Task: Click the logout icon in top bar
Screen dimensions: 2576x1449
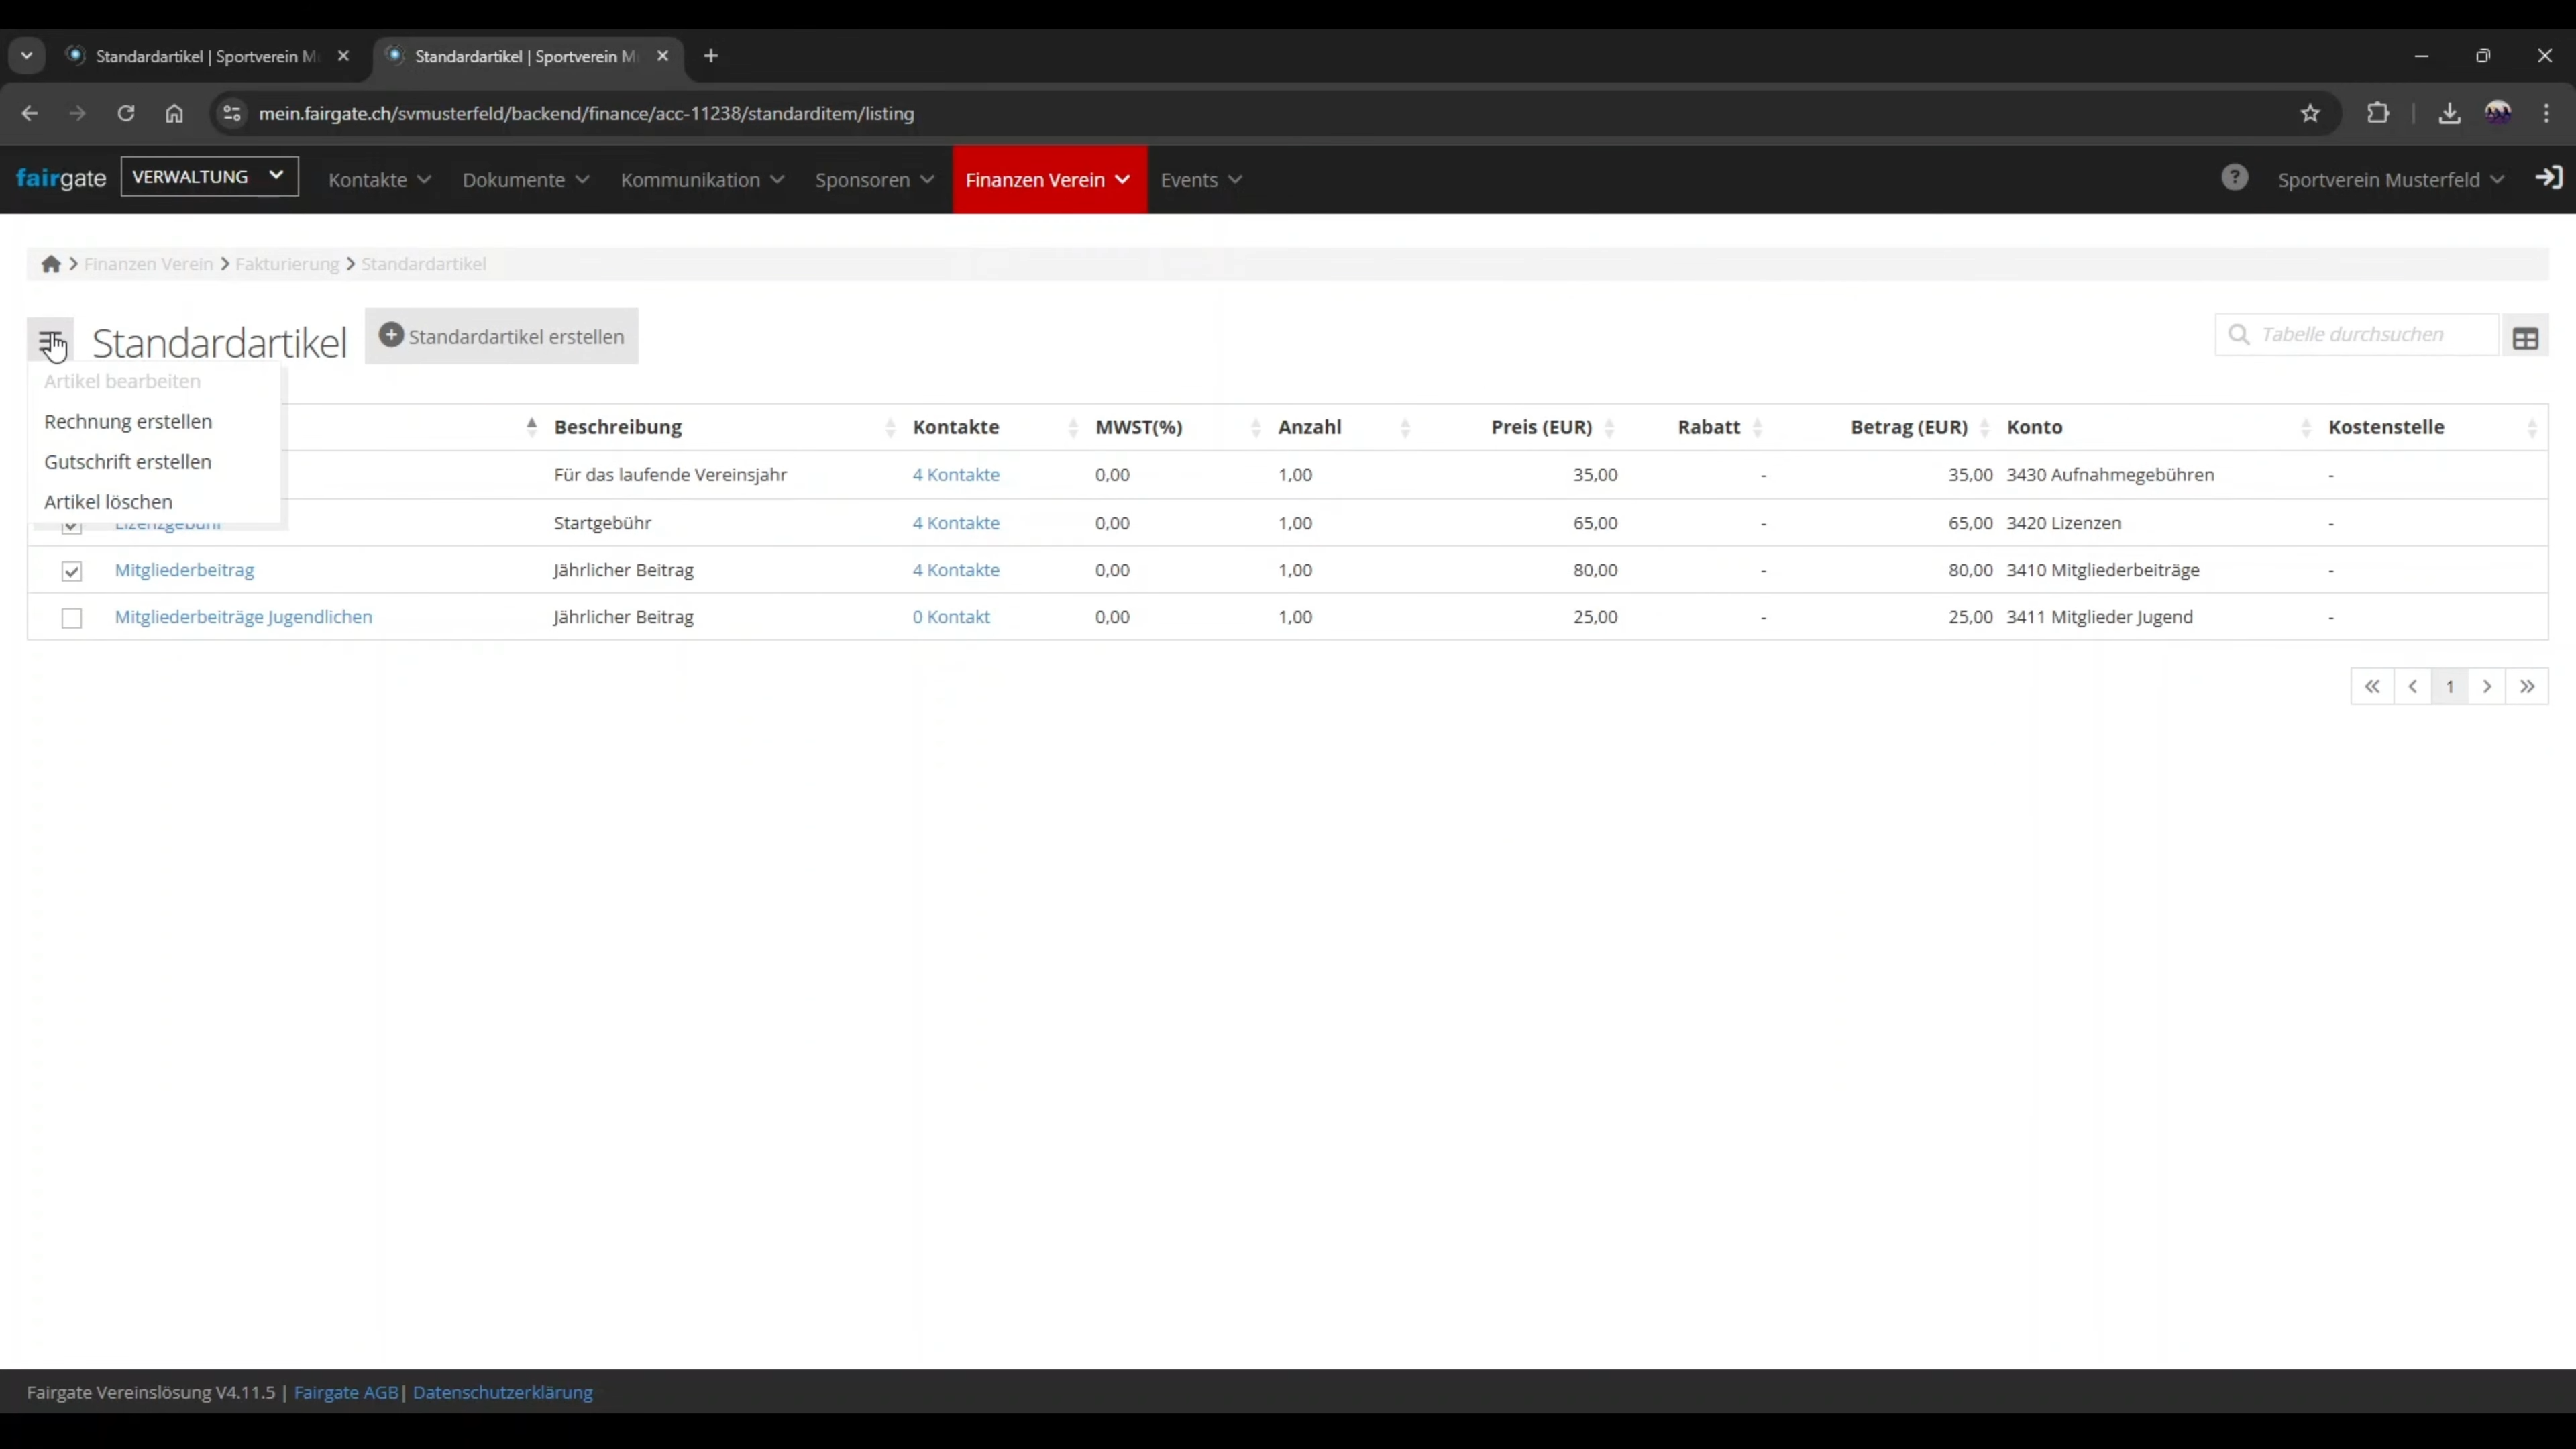Action: tap(2548, 178)
